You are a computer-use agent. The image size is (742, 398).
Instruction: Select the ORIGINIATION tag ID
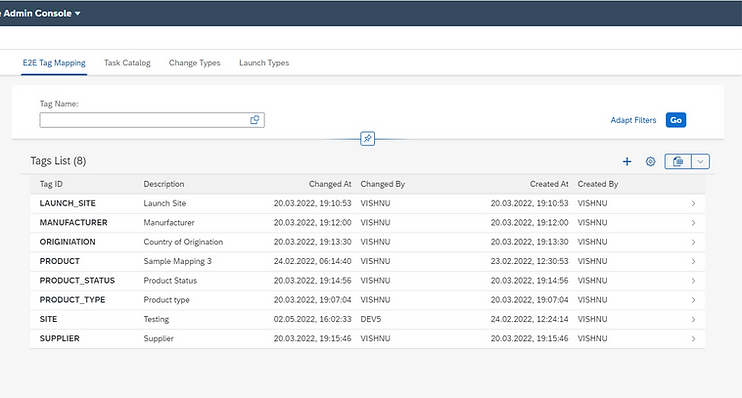coord(67,242)
